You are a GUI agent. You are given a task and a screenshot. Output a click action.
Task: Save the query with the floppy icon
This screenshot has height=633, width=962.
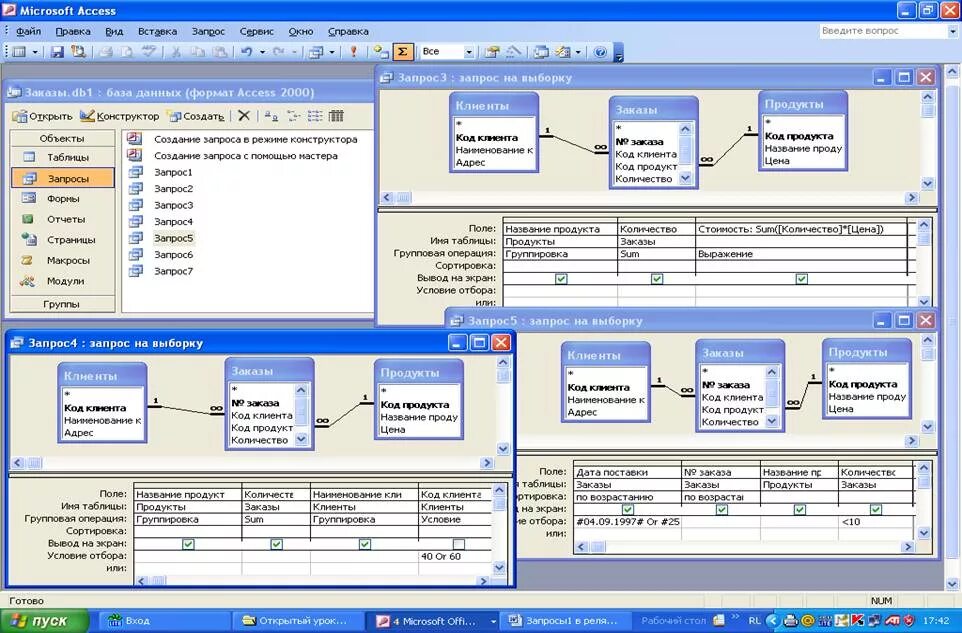[57, 52]
